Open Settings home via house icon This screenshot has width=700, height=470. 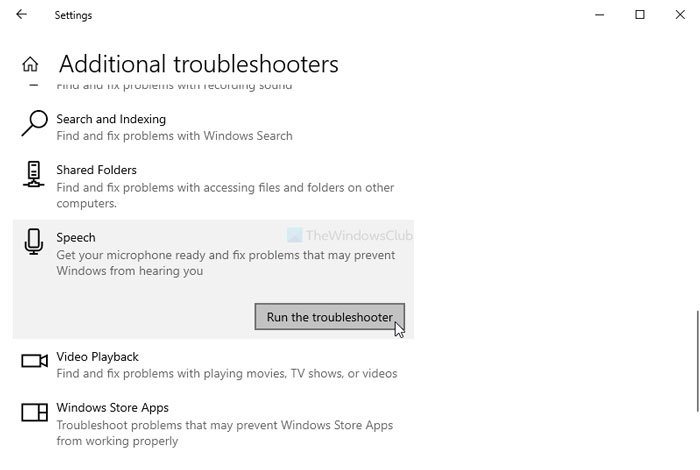tap(30, 64)
